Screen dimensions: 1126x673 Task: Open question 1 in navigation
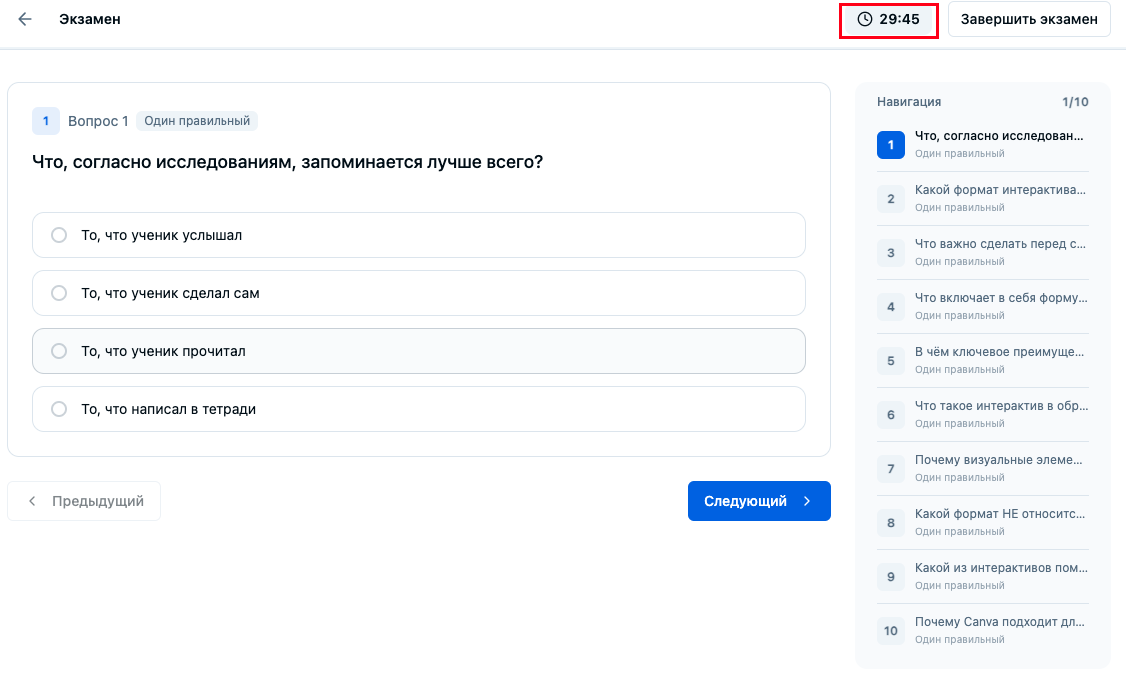(982, 144)
